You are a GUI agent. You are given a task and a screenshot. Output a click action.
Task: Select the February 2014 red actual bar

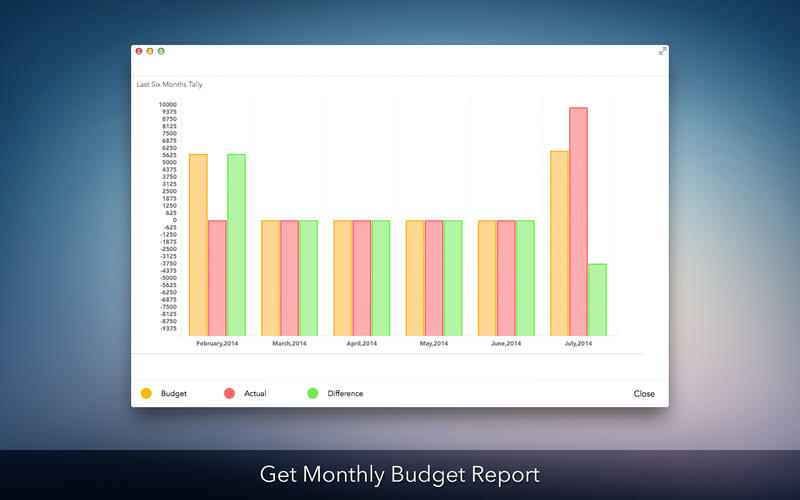pos(217,278)
